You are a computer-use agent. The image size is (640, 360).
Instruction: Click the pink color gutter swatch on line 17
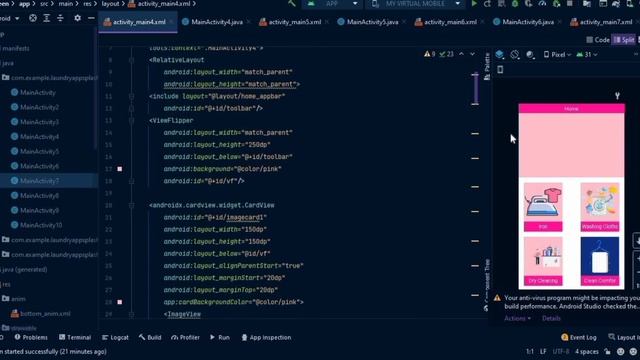(x=120, y=169)
